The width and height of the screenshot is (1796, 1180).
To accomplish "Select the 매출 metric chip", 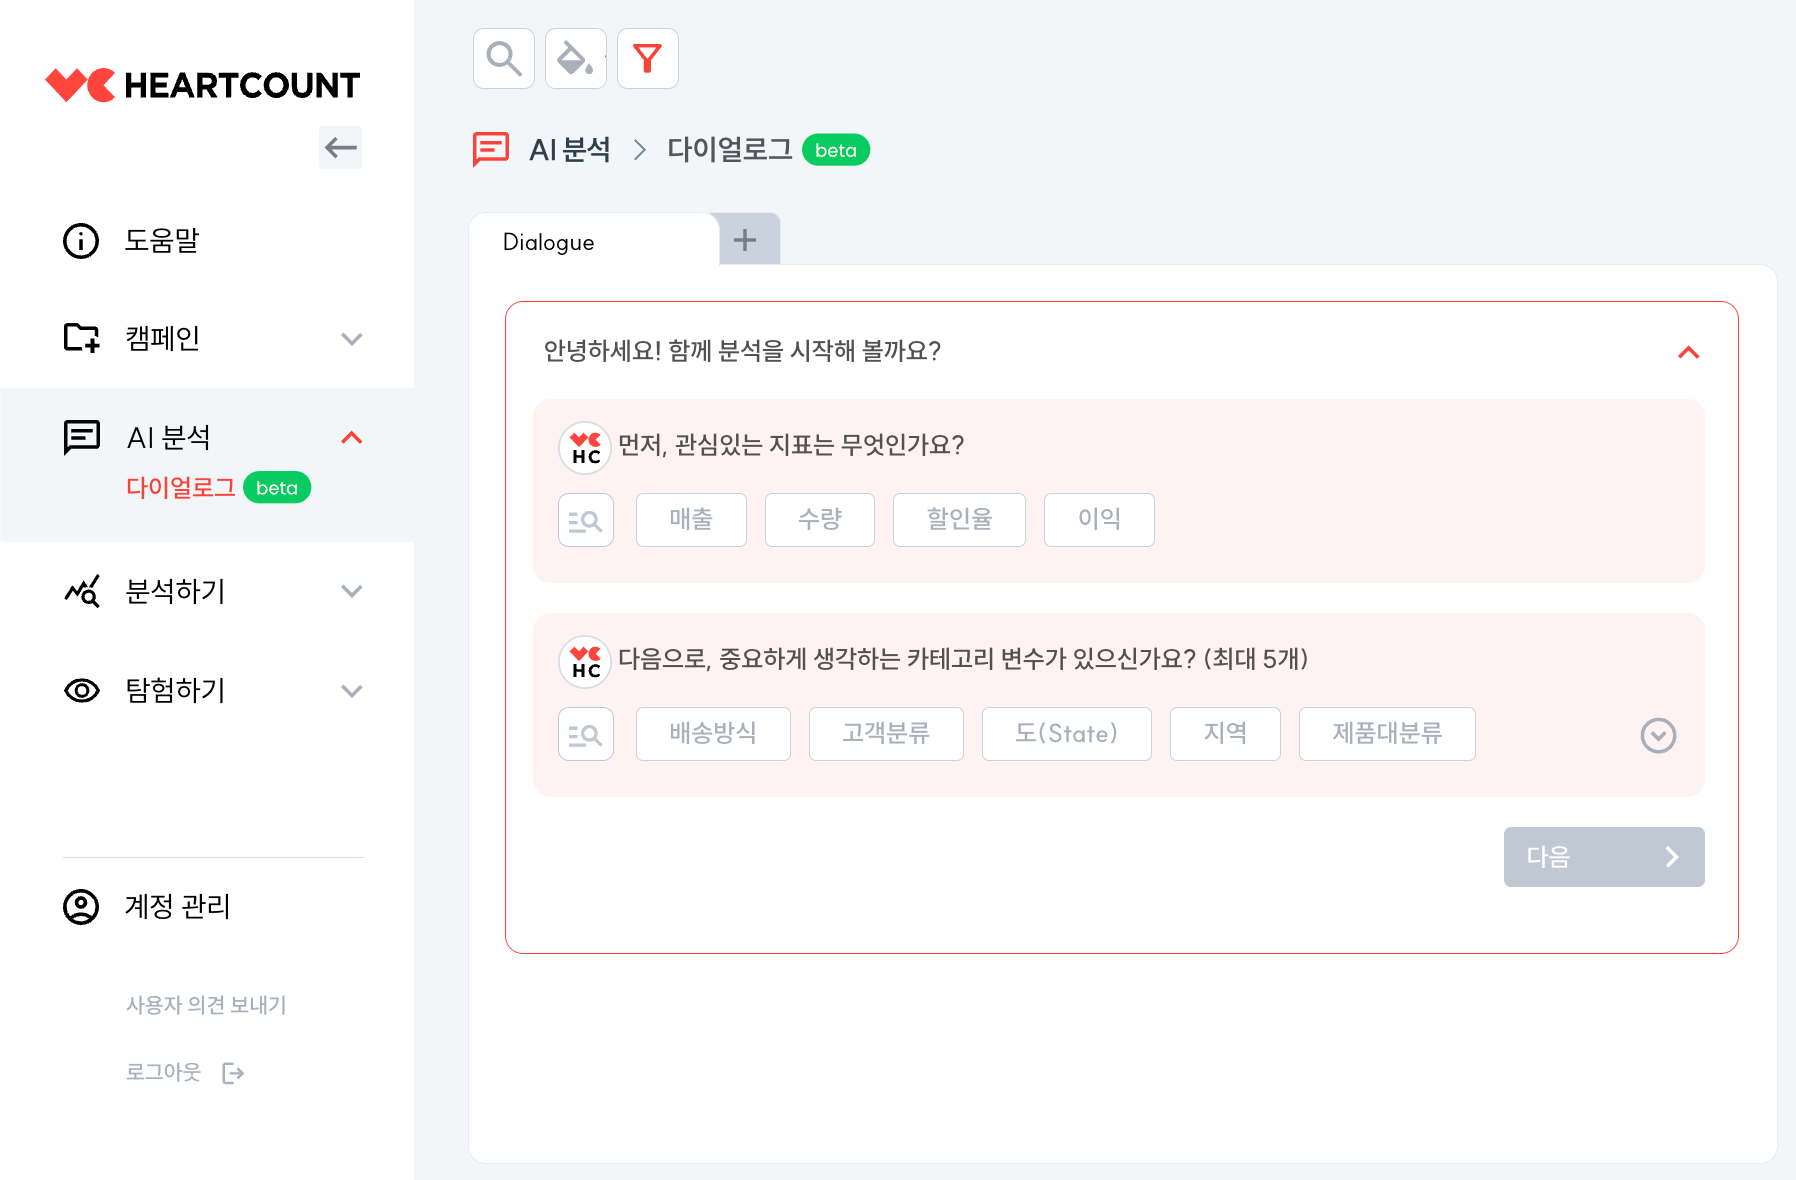I will 691,520.
